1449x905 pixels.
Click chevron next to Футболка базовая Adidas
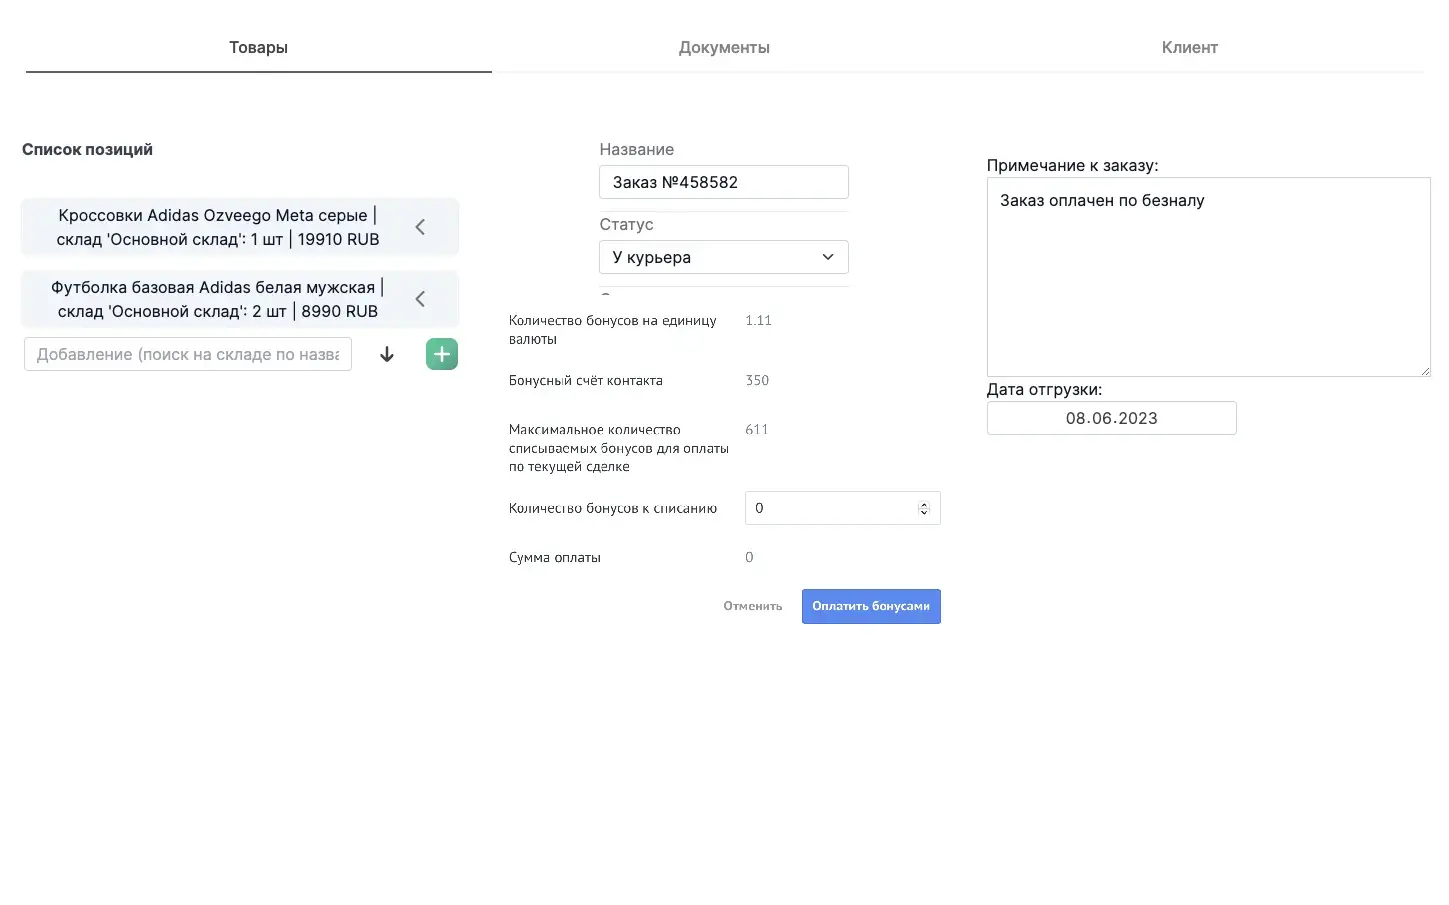tap(420, 299)
